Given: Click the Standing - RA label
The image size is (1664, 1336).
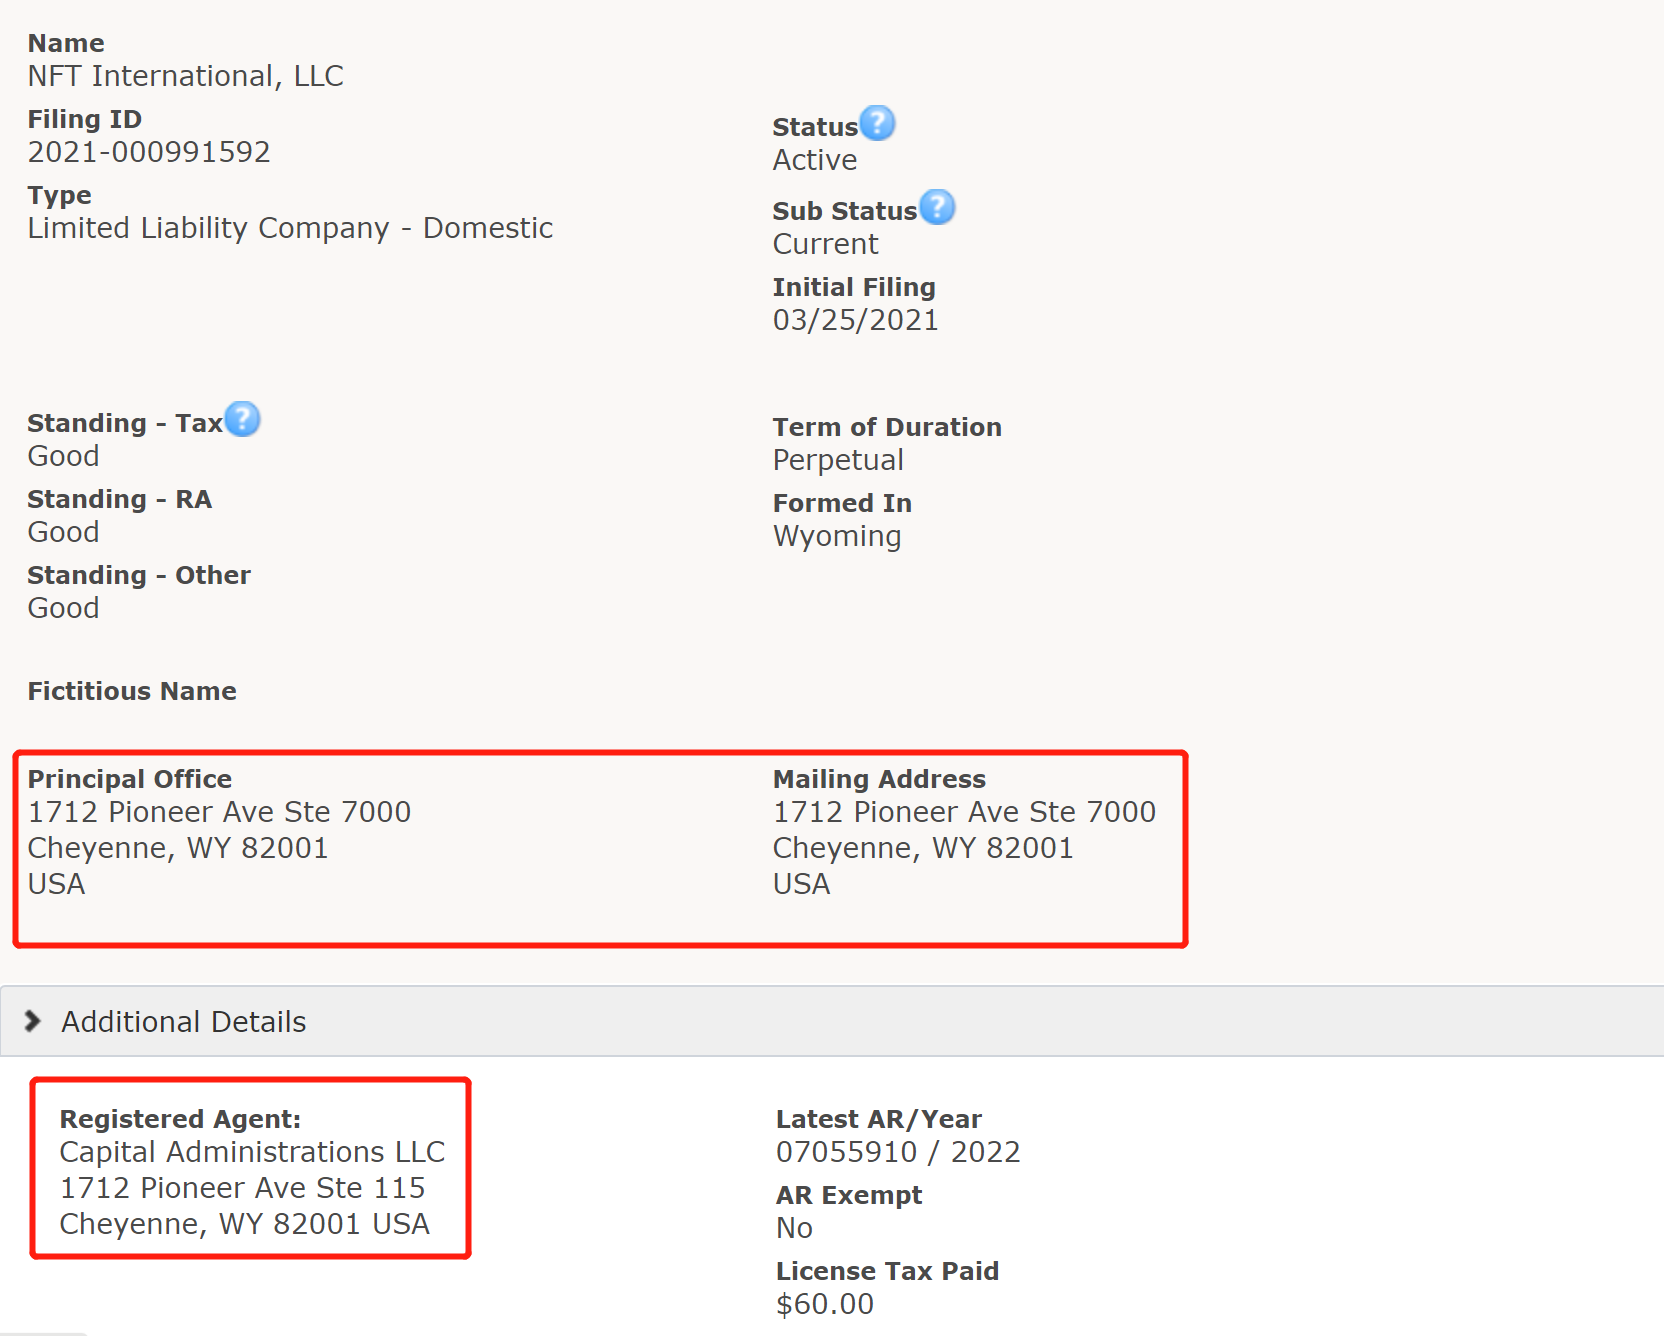Looking at the screenshot, I should click(120, 499).
